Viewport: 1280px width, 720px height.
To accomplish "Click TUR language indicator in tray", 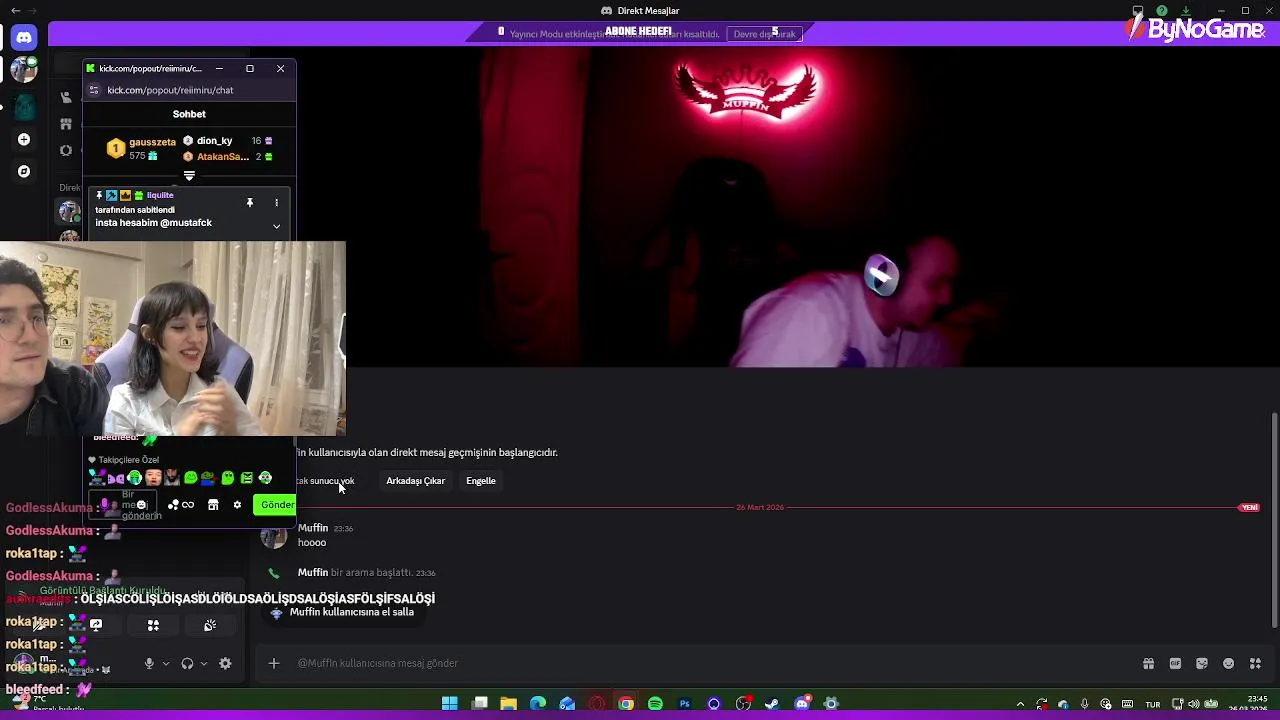I will click(x=1152, y=704).
